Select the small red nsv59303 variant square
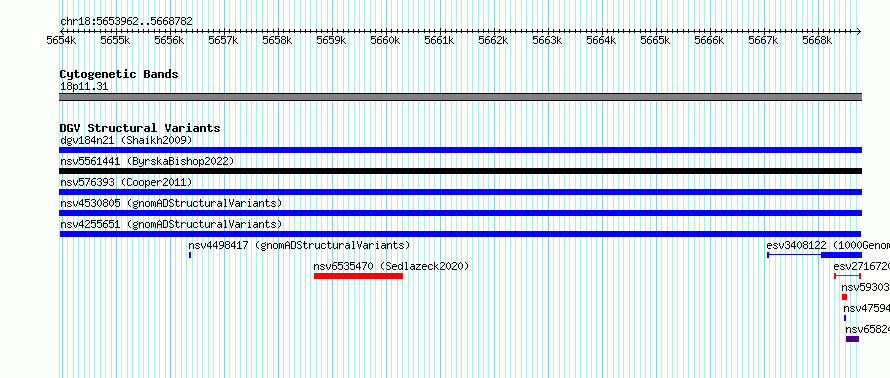This screenshot has height=378, width=890. click(x=845, y=297)
